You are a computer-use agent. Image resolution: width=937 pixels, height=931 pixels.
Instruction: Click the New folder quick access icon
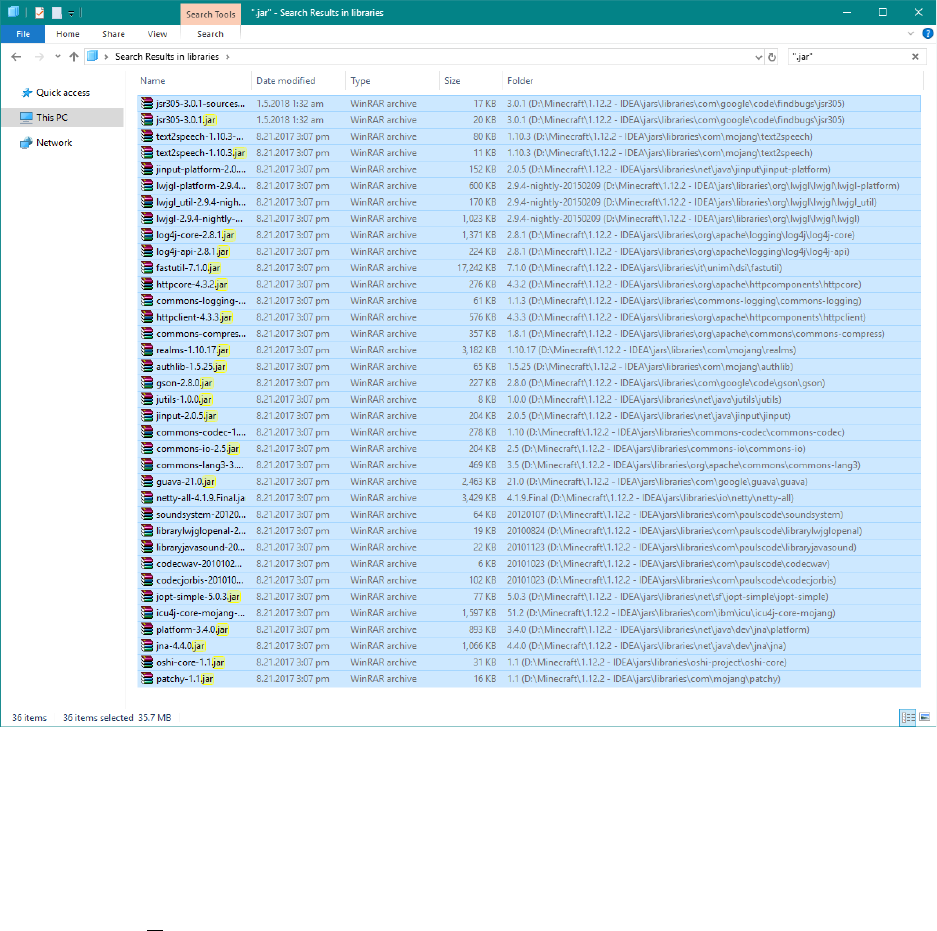point(57,13)
